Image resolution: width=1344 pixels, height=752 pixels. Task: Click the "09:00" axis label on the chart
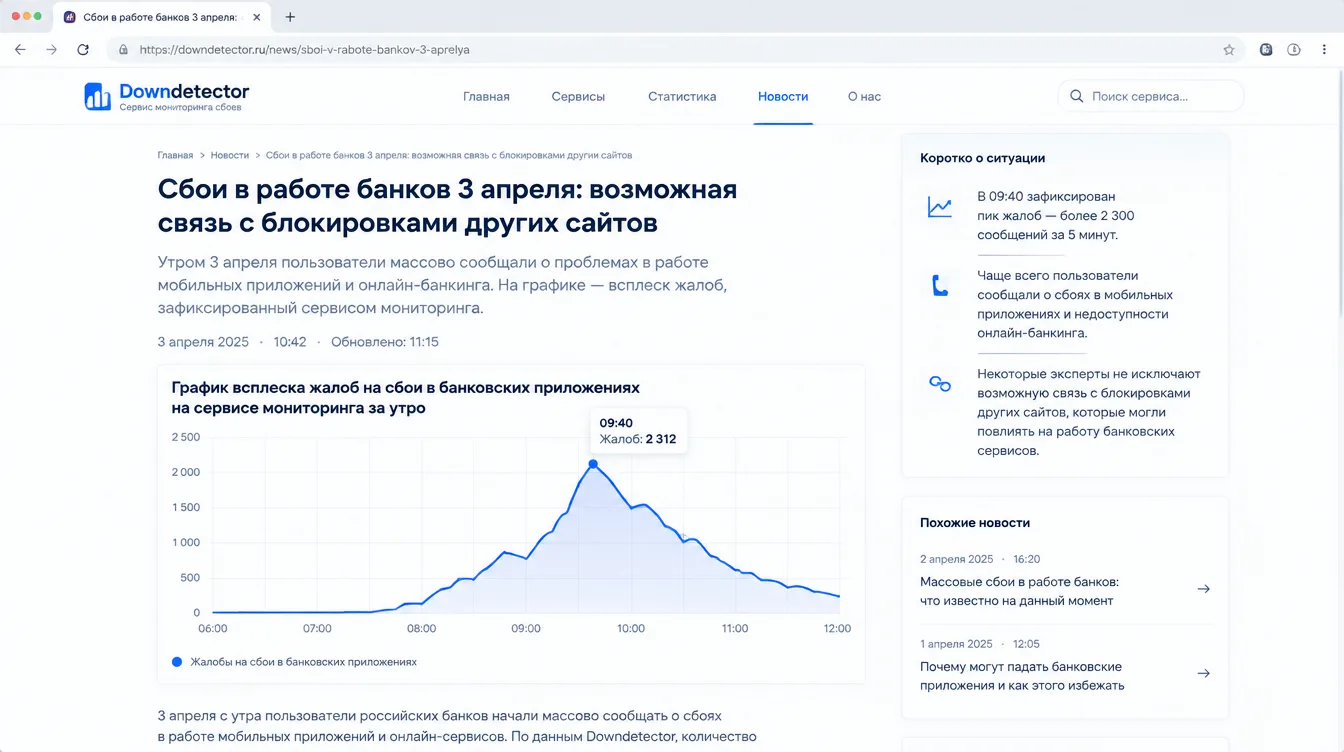pos(526,629)
